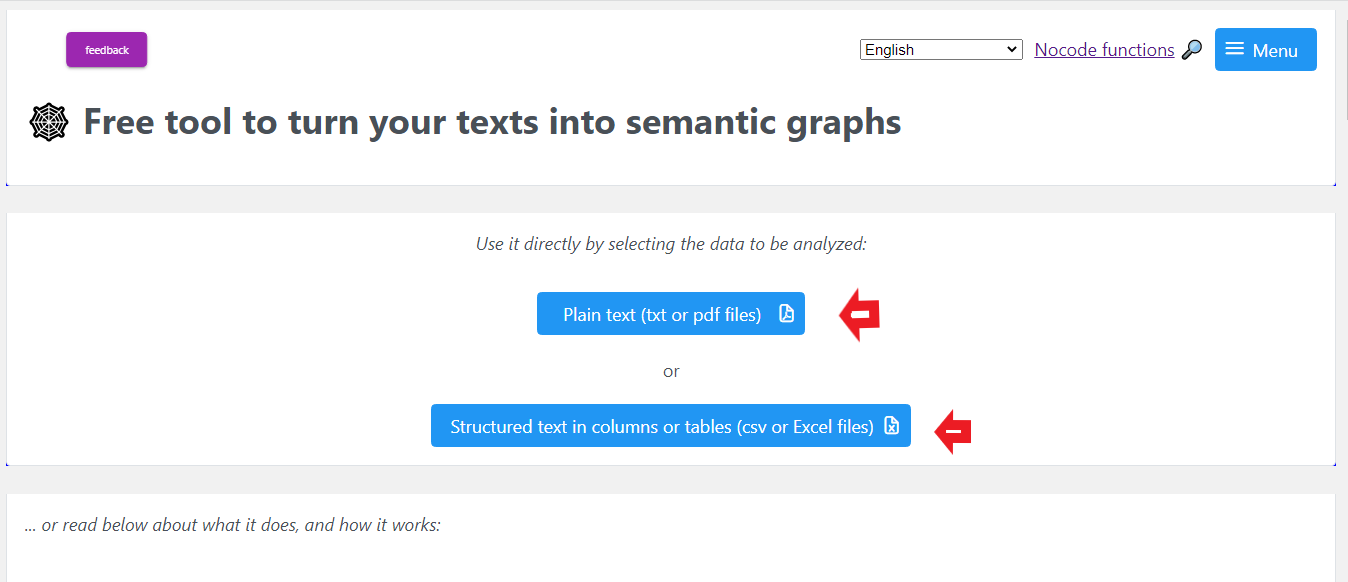This screenshot has width=1348, height=582.
Task: Click red arrow beside Plain text button
Action: (x=859, y=316)
